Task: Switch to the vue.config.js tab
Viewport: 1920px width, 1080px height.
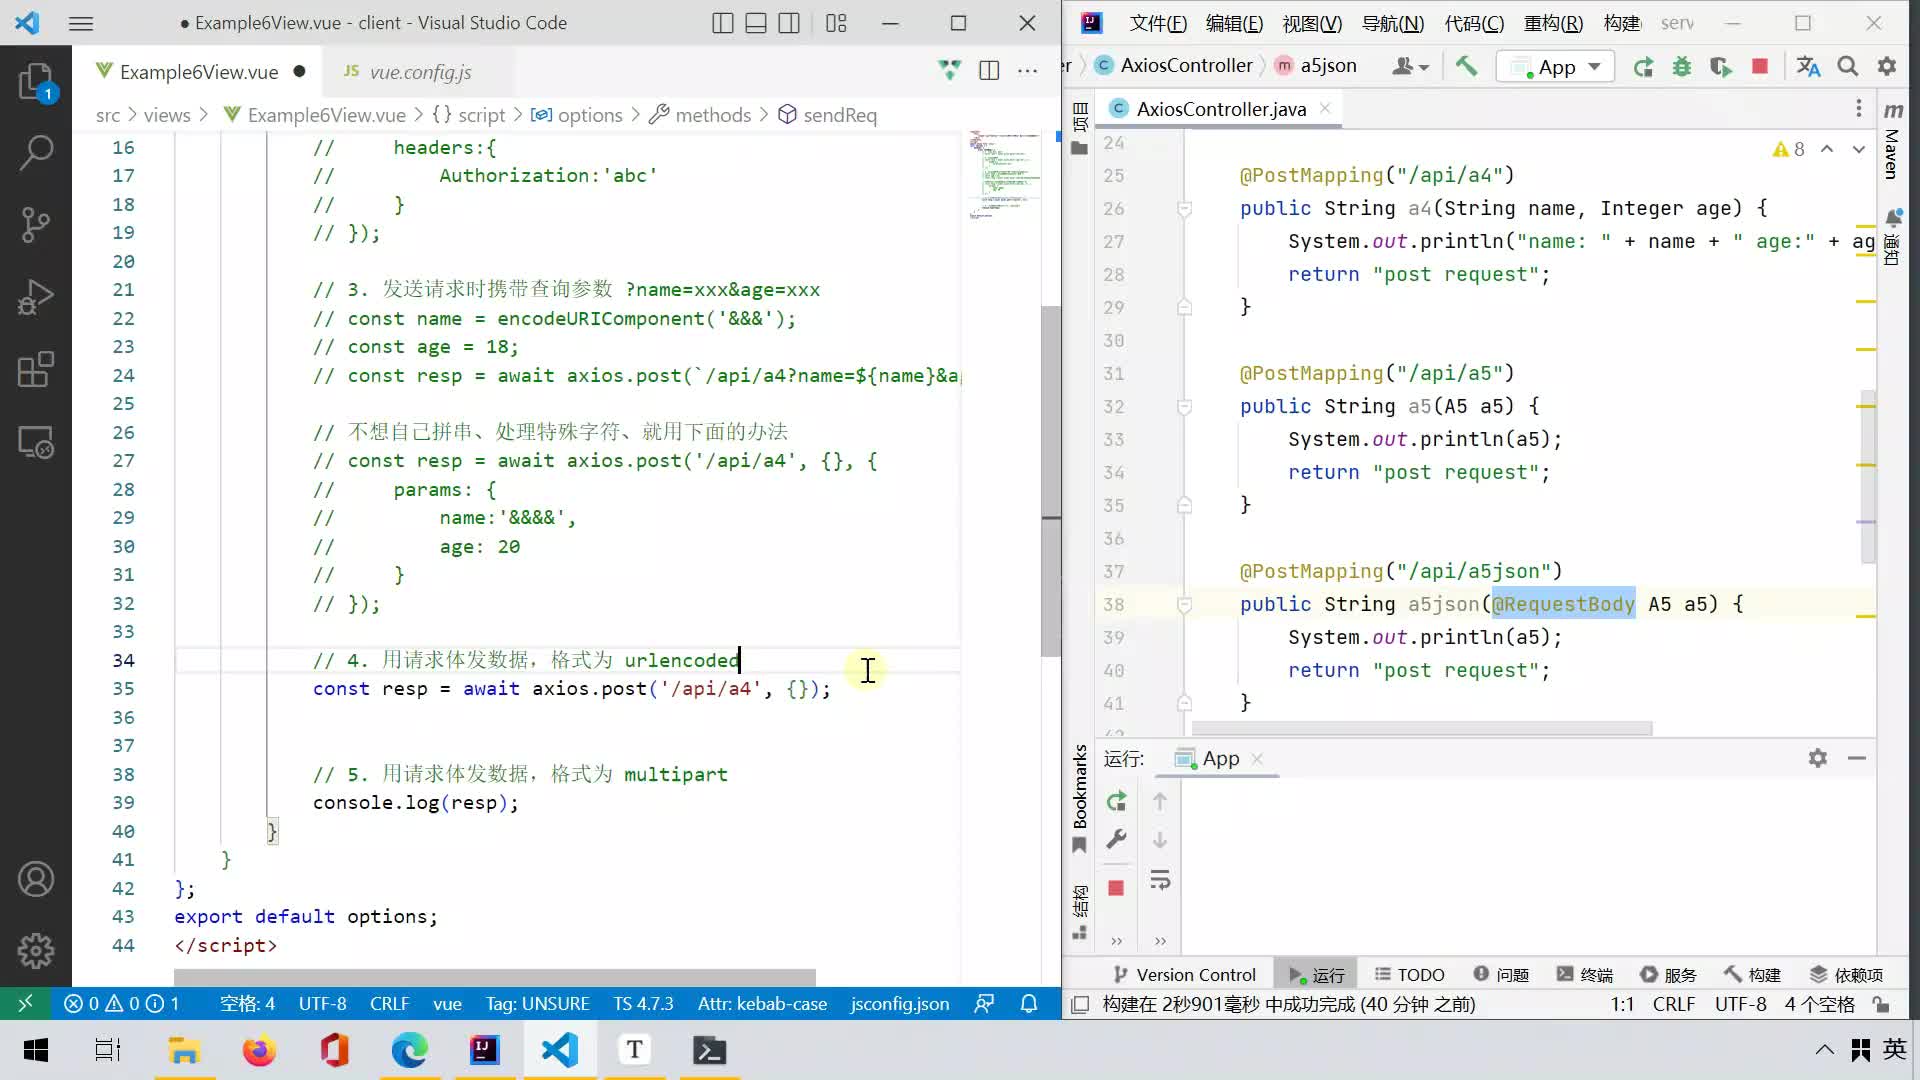Action: [x=420, y=72]
